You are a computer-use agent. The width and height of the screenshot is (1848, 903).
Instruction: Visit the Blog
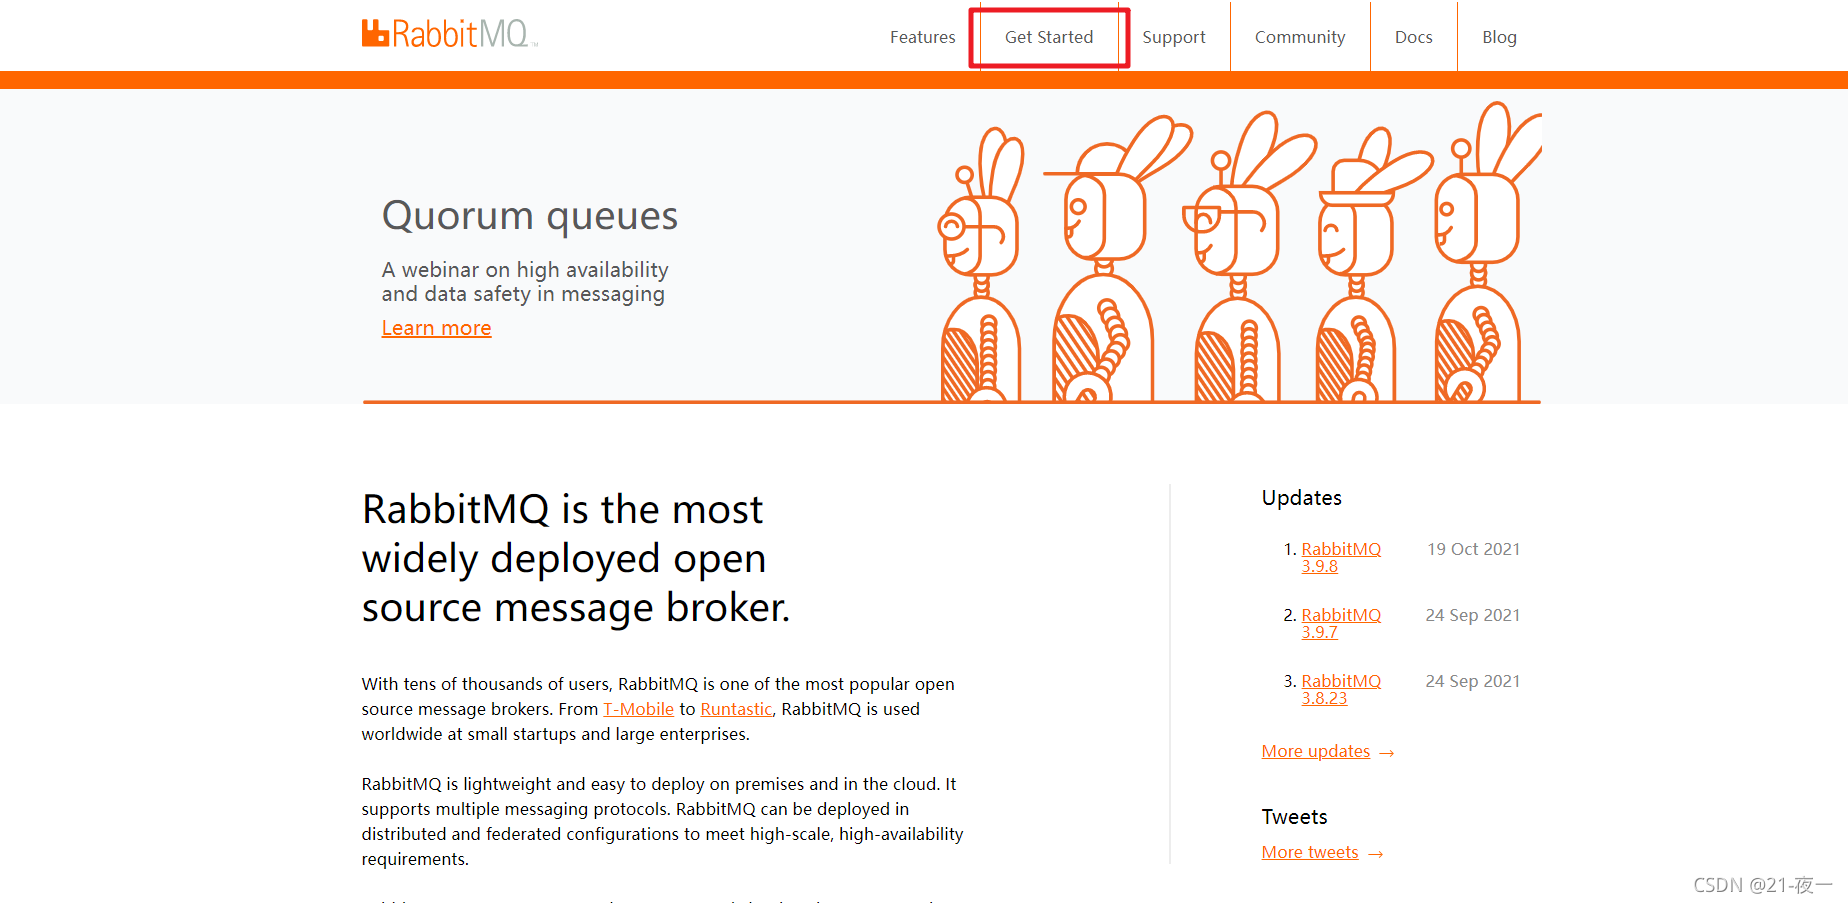[1499, 37]
